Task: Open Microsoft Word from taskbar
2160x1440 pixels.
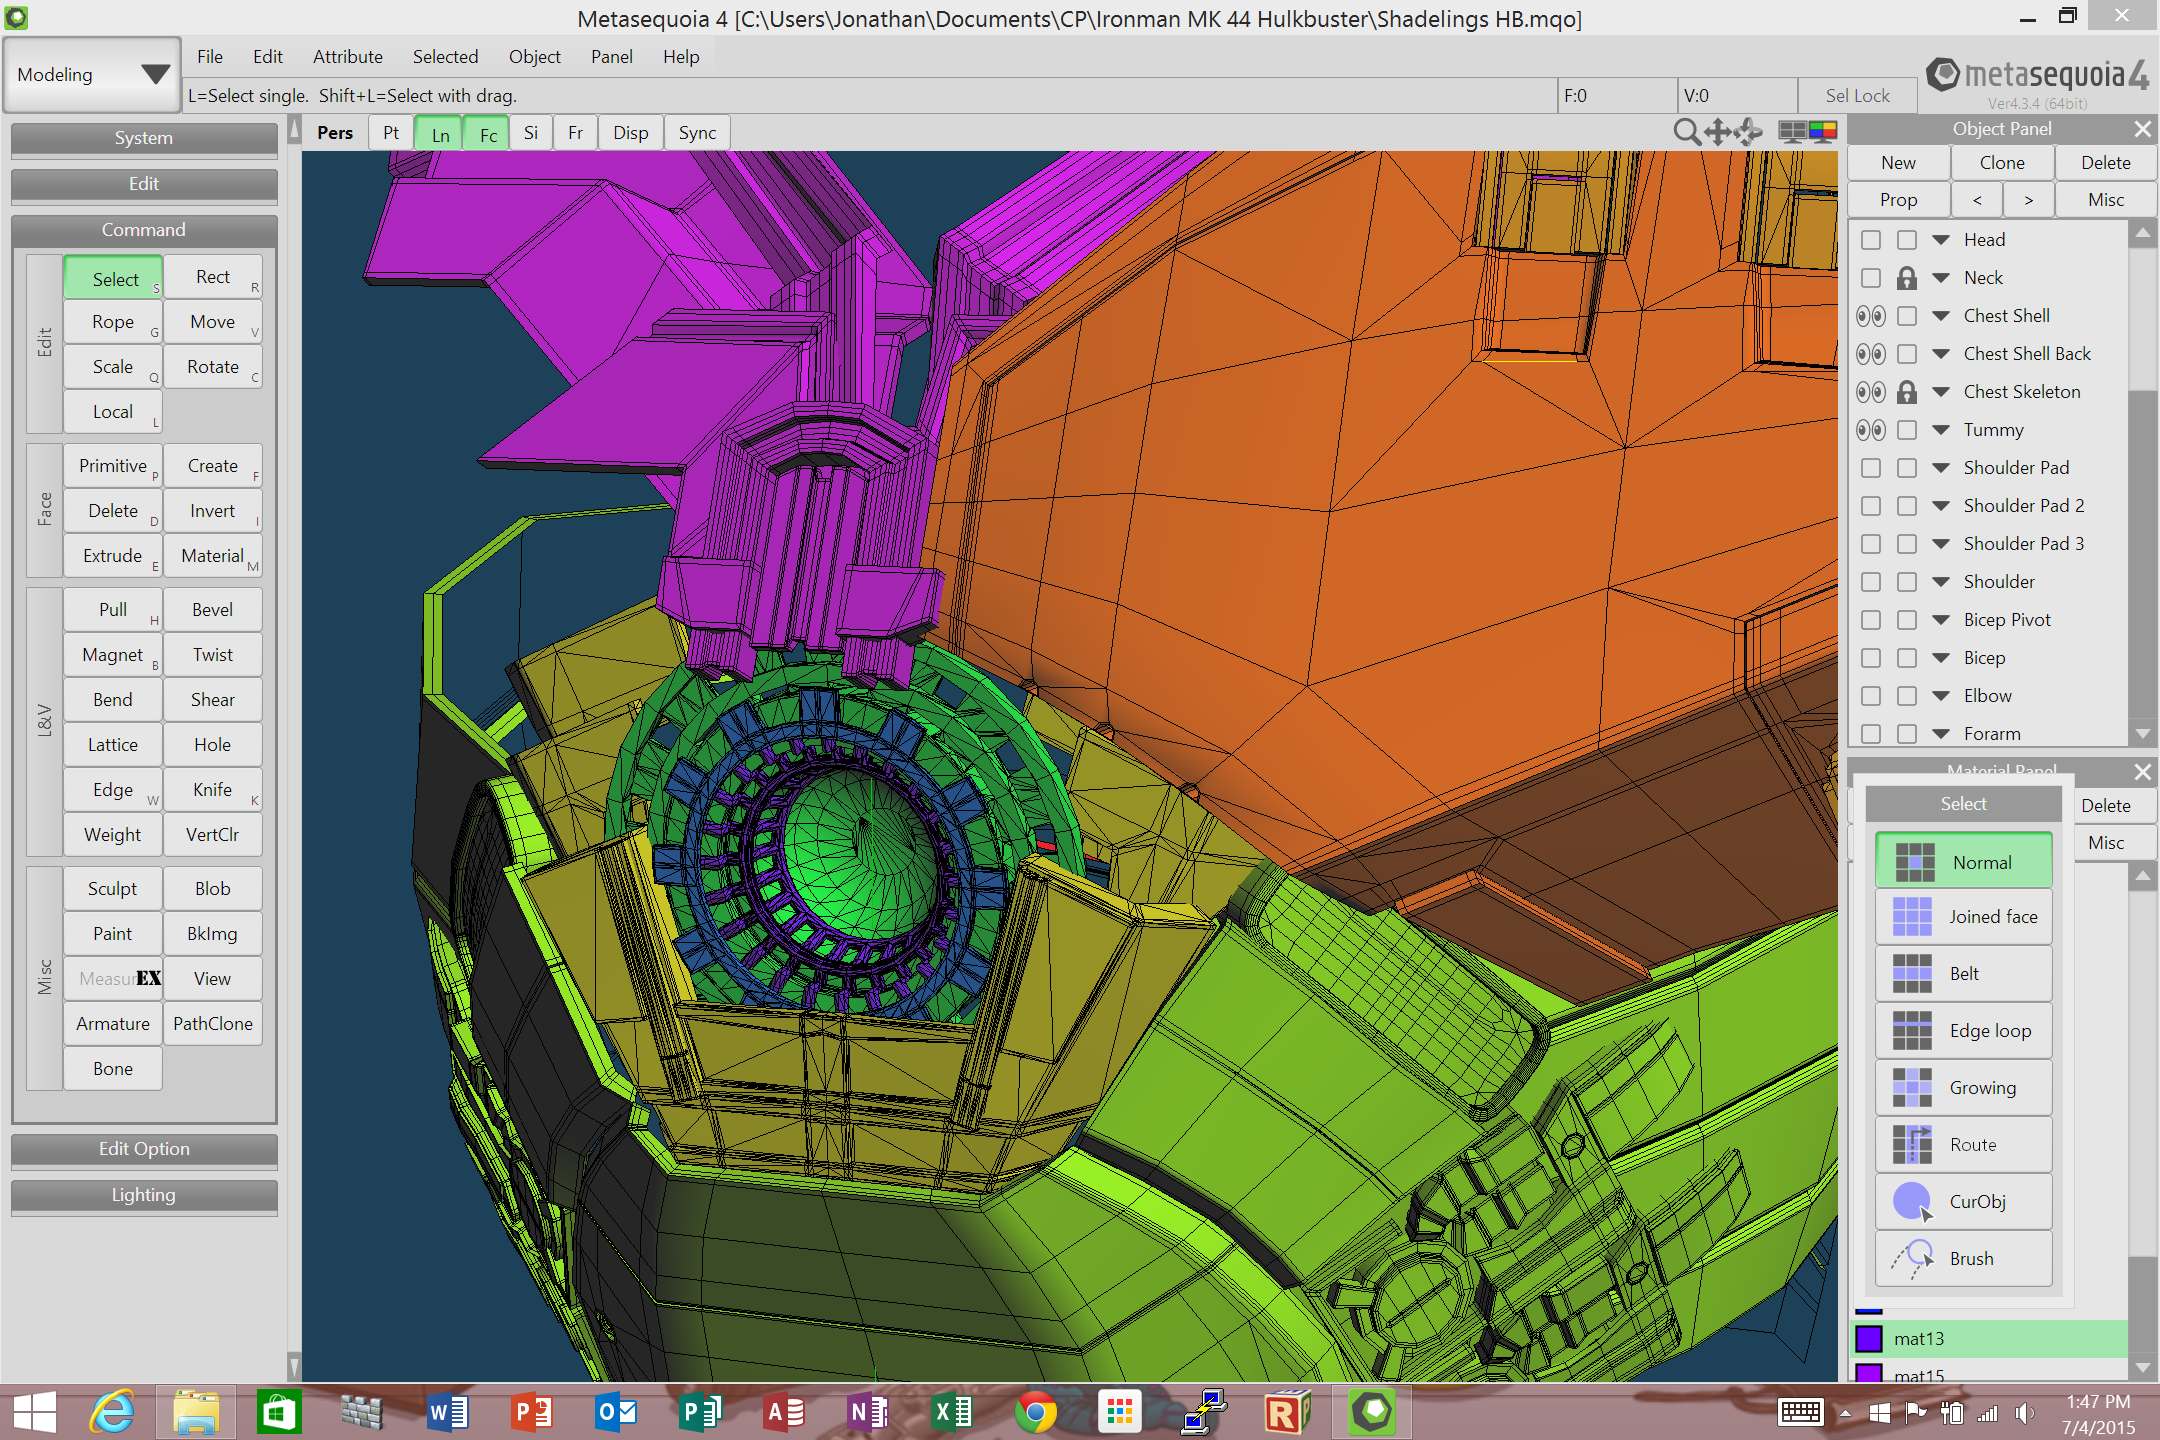Action: tap(448, 1412)
